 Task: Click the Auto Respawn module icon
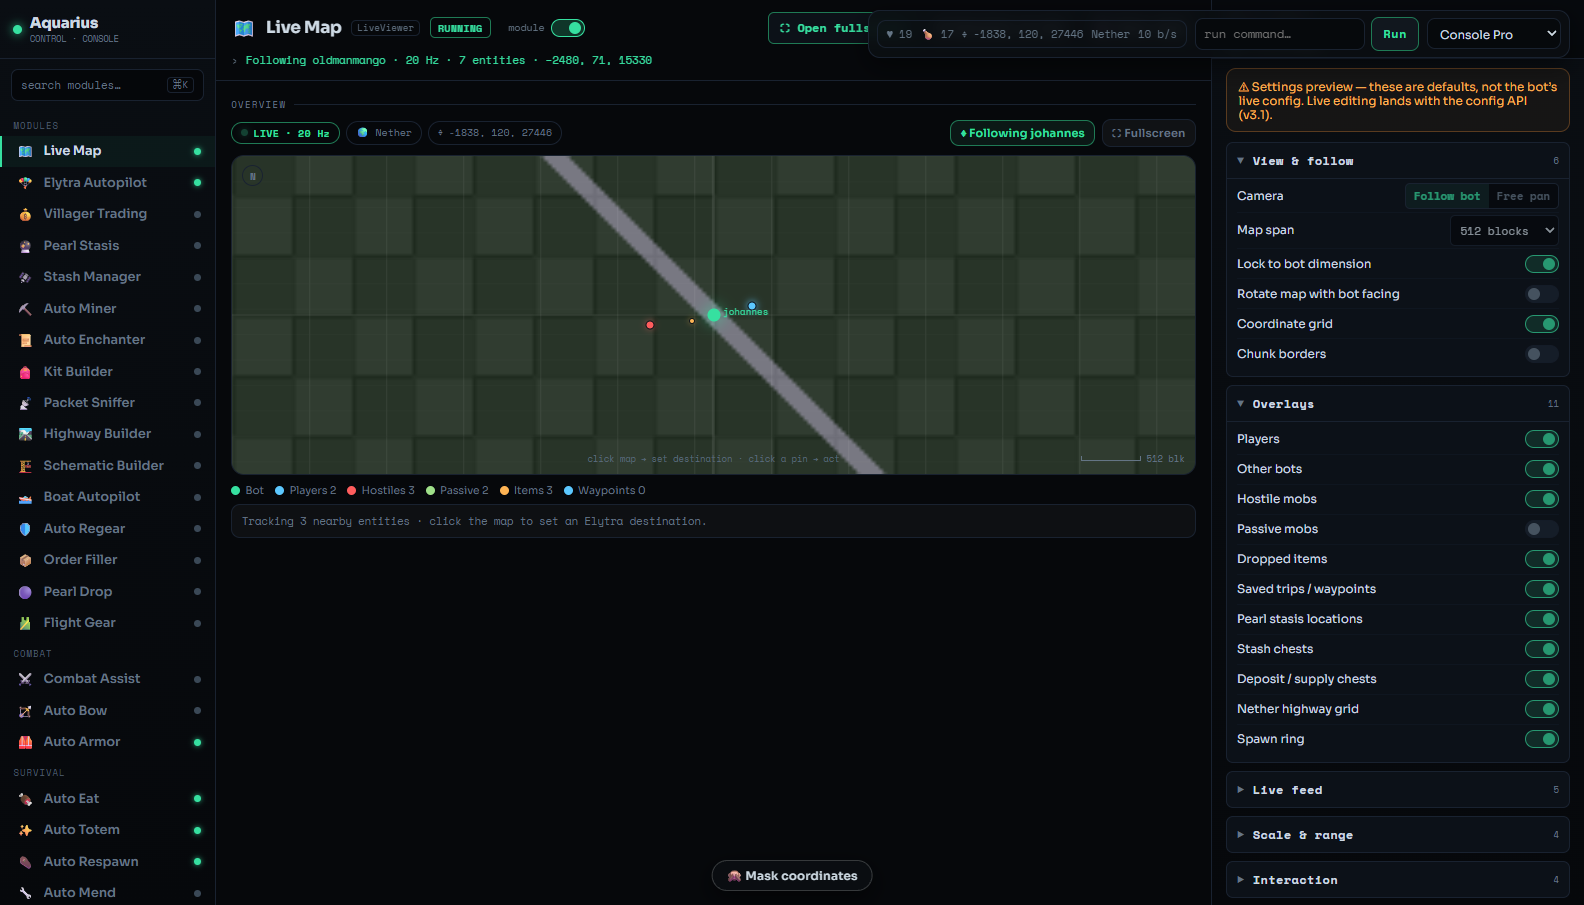25,862
